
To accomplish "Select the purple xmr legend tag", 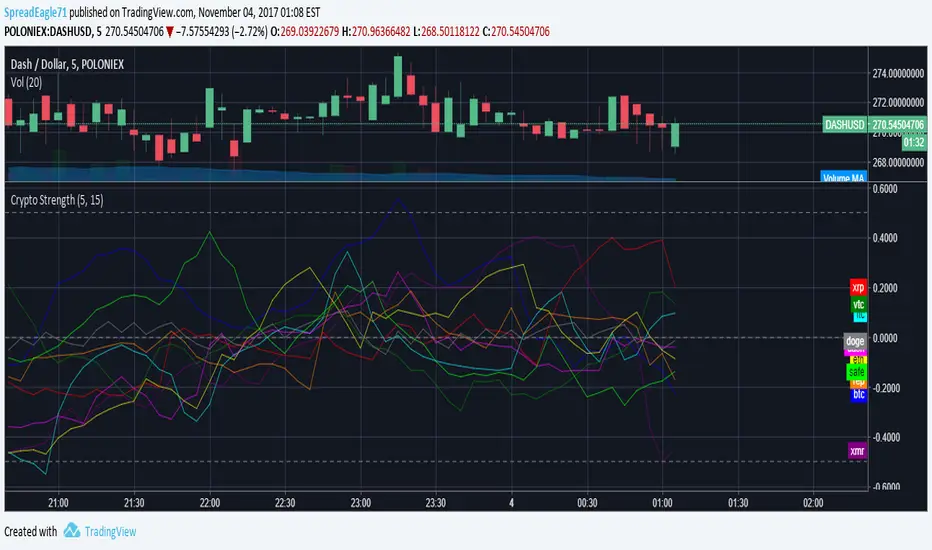I will [857, 451].
